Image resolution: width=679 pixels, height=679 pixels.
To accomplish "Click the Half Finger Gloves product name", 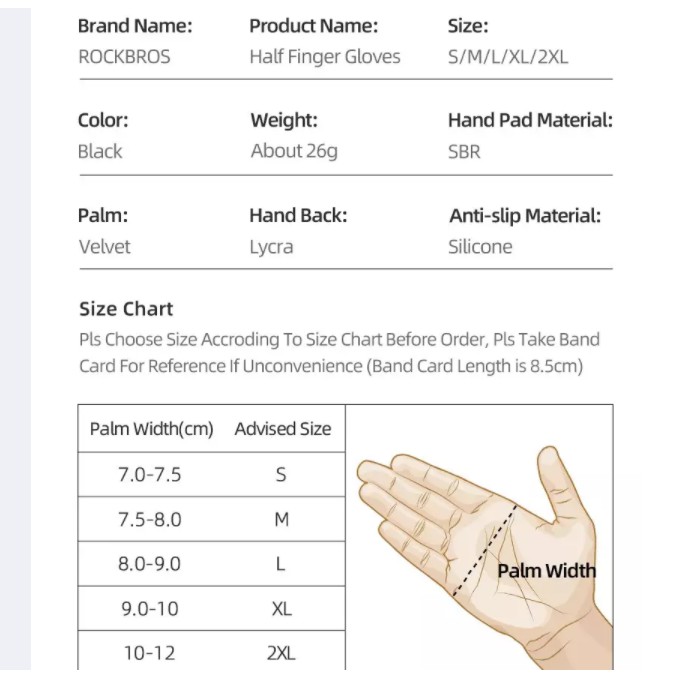I will (x=325, y=57).
